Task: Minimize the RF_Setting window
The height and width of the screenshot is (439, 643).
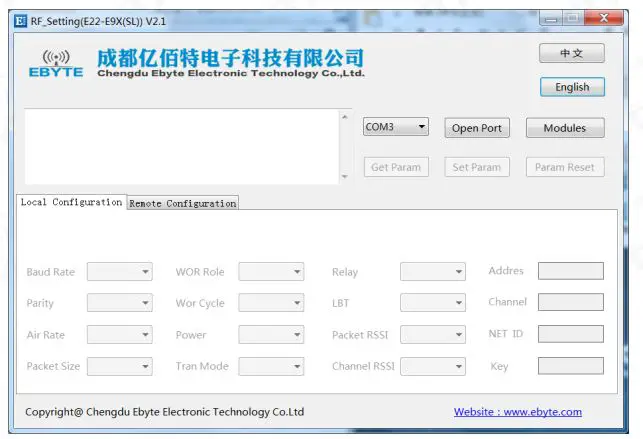Action: (x=551, y=19)
